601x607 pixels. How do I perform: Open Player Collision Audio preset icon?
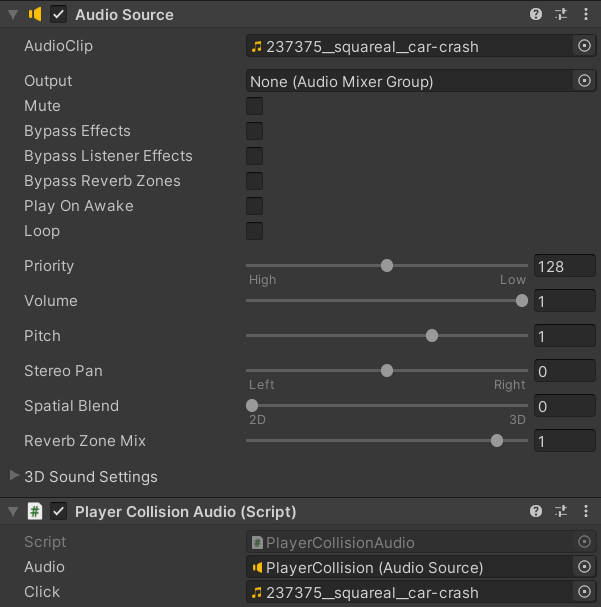[x=561, y=511]
